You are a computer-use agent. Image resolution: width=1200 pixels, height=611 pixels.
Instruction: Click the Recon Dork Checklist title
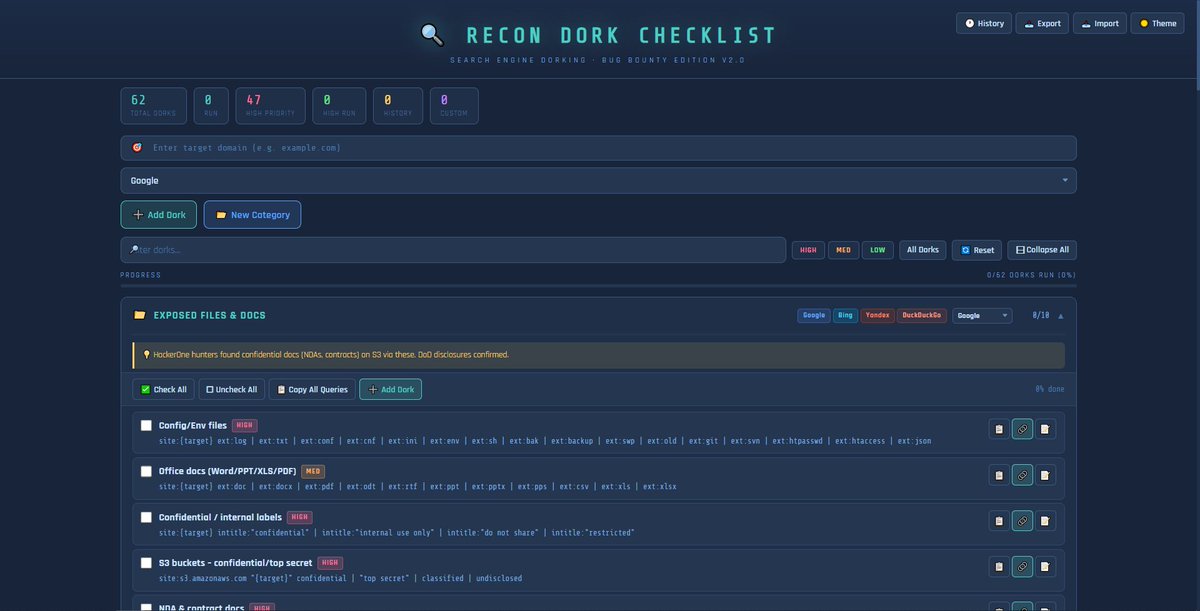pyautogui.click(x=621, y=36)
